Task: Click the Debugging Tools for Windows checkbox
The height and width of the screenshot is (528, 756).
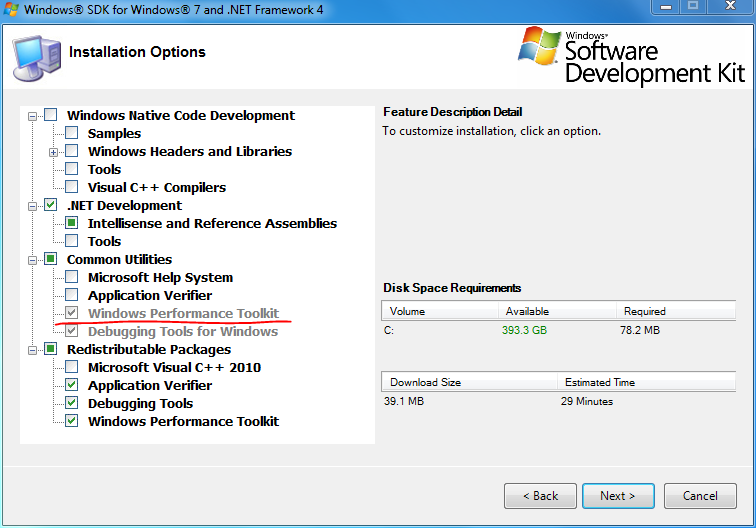Action: point(71,331)
